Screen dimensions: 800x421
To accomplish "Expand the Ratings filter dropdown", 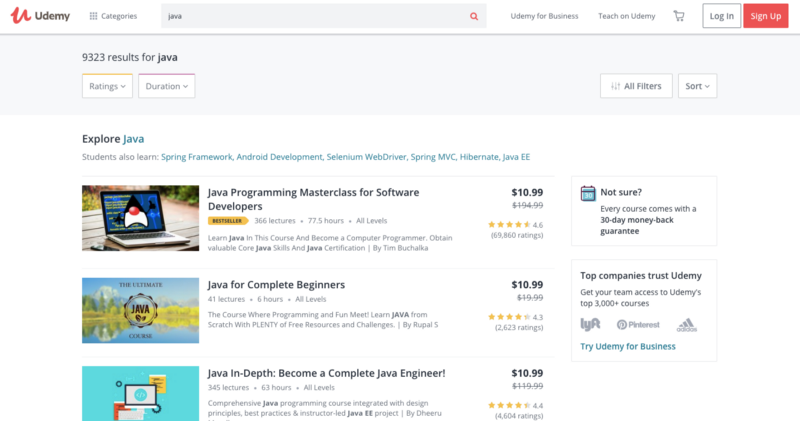I will pyautogui.click(x=107, y=86).
